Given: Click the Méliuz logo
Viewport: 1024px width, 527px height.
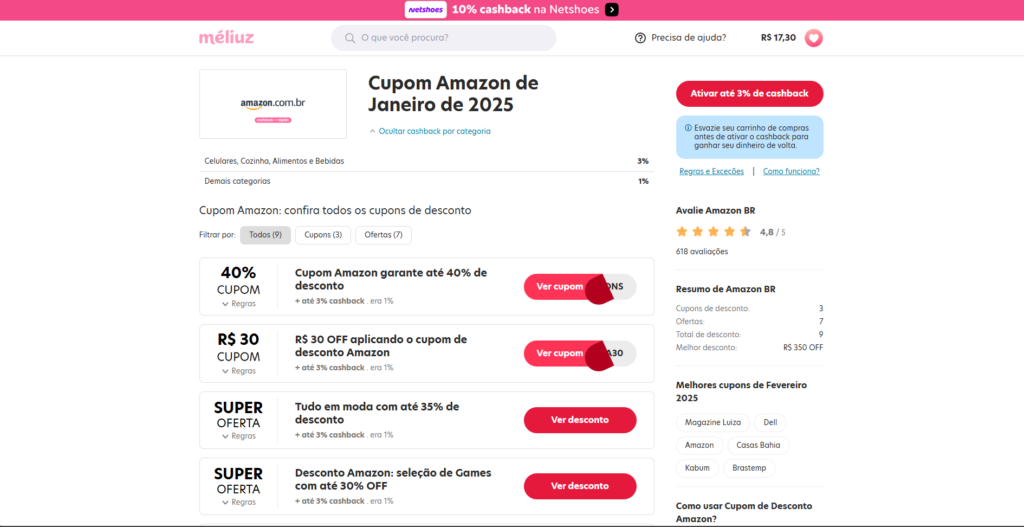Looking at the screenshot, I should coord(227,38).
